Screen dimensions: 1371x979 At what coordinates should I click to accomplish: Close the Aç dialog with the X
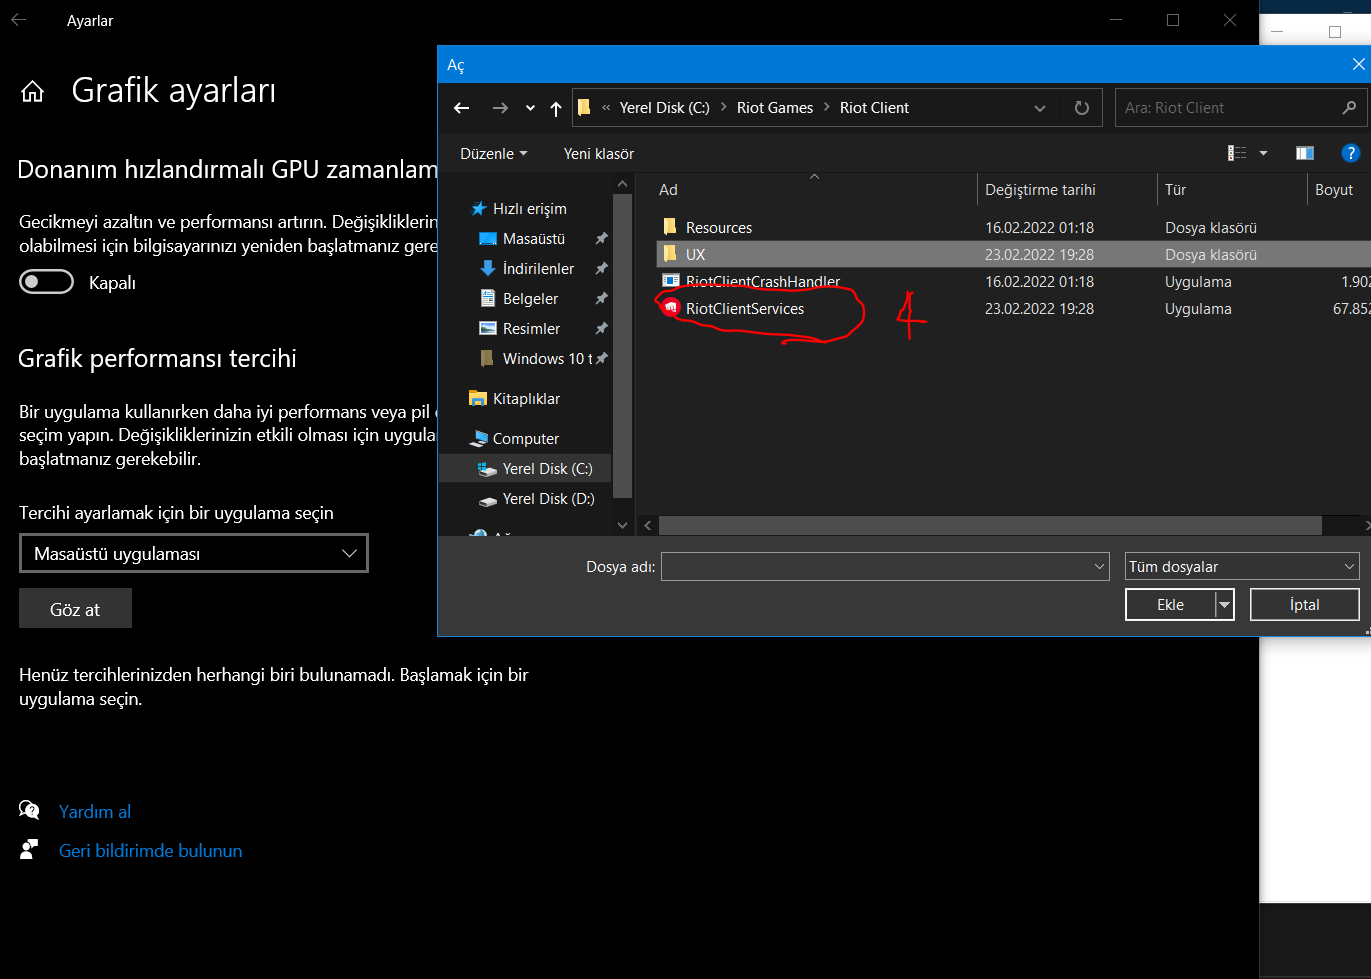pyautogui.click(x=1357, y=64)
